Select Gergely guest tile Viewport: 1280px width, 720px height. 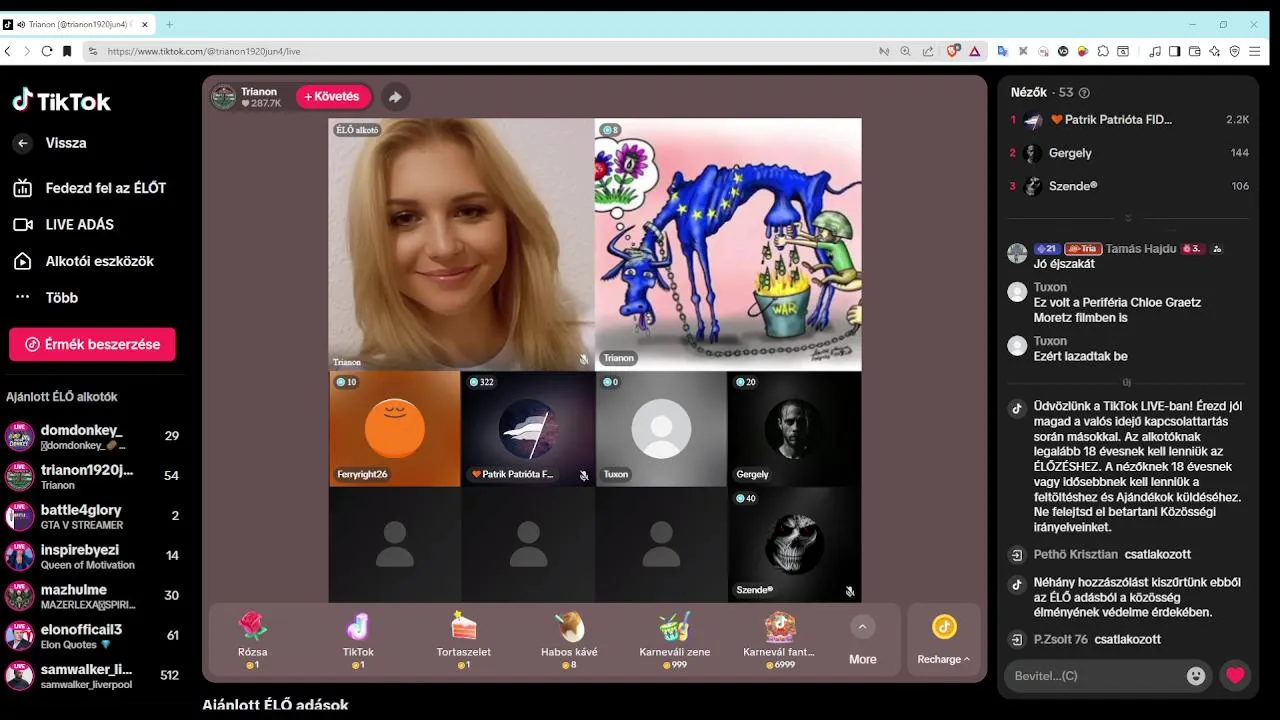pyautogui.click(x=794, y=429)
